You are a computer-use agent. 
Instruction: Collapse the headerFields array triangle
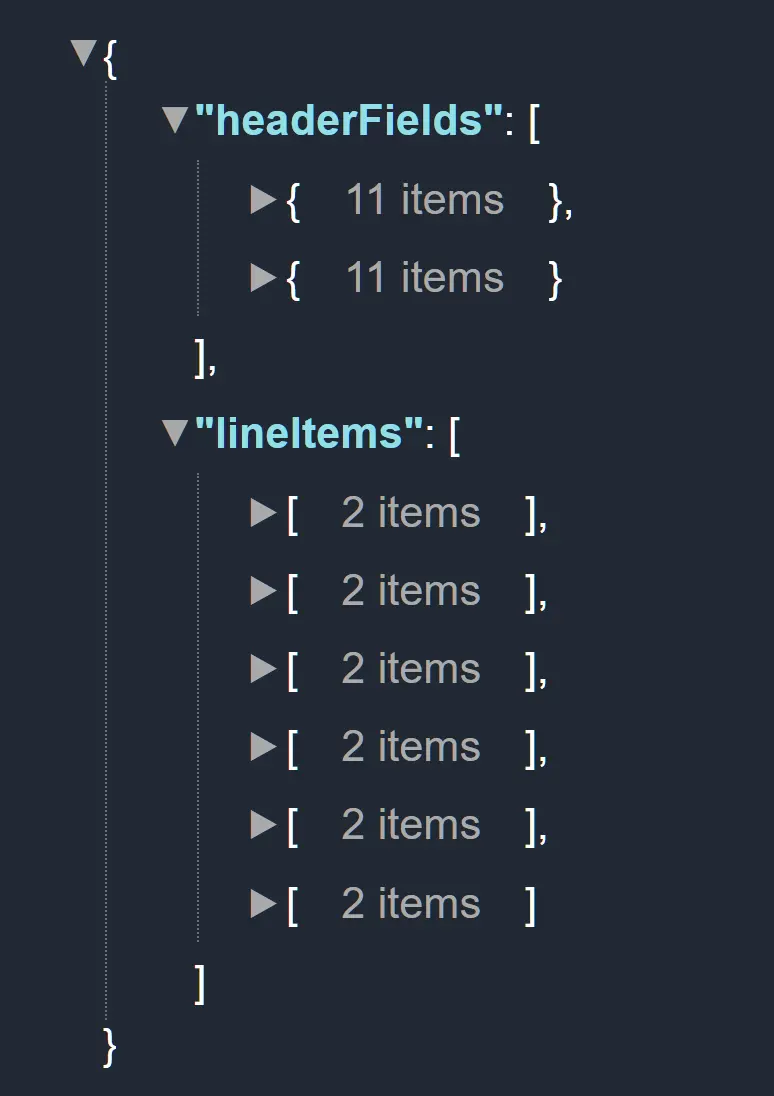(x=175, y=121)
